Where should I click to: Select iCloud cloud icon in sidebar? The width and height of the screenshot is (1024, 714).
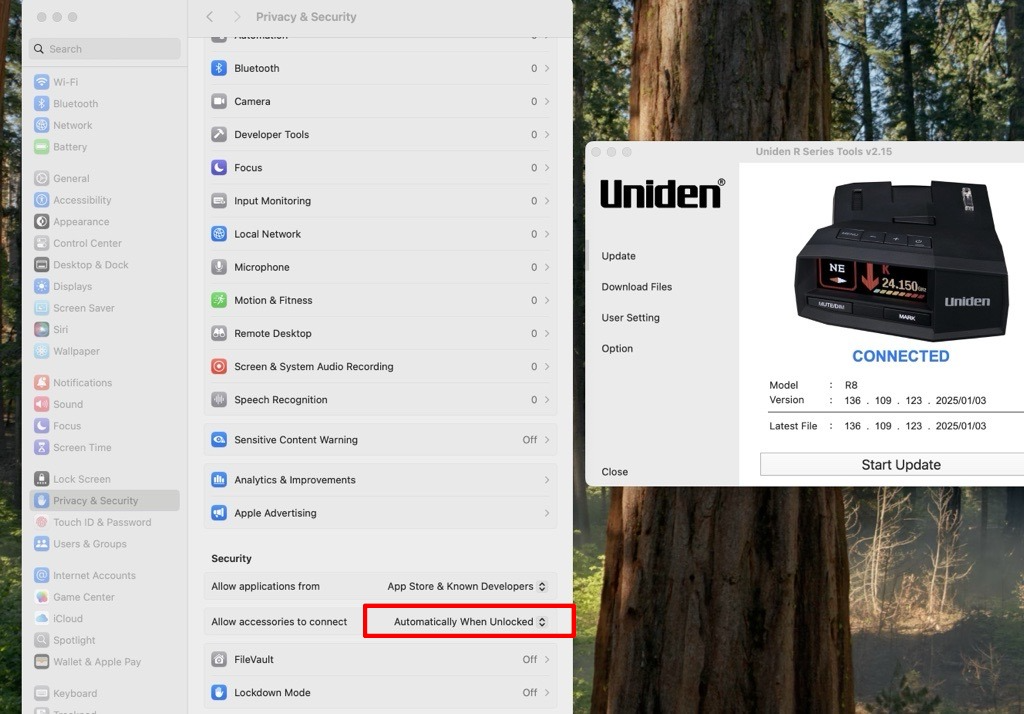point(42,618)
